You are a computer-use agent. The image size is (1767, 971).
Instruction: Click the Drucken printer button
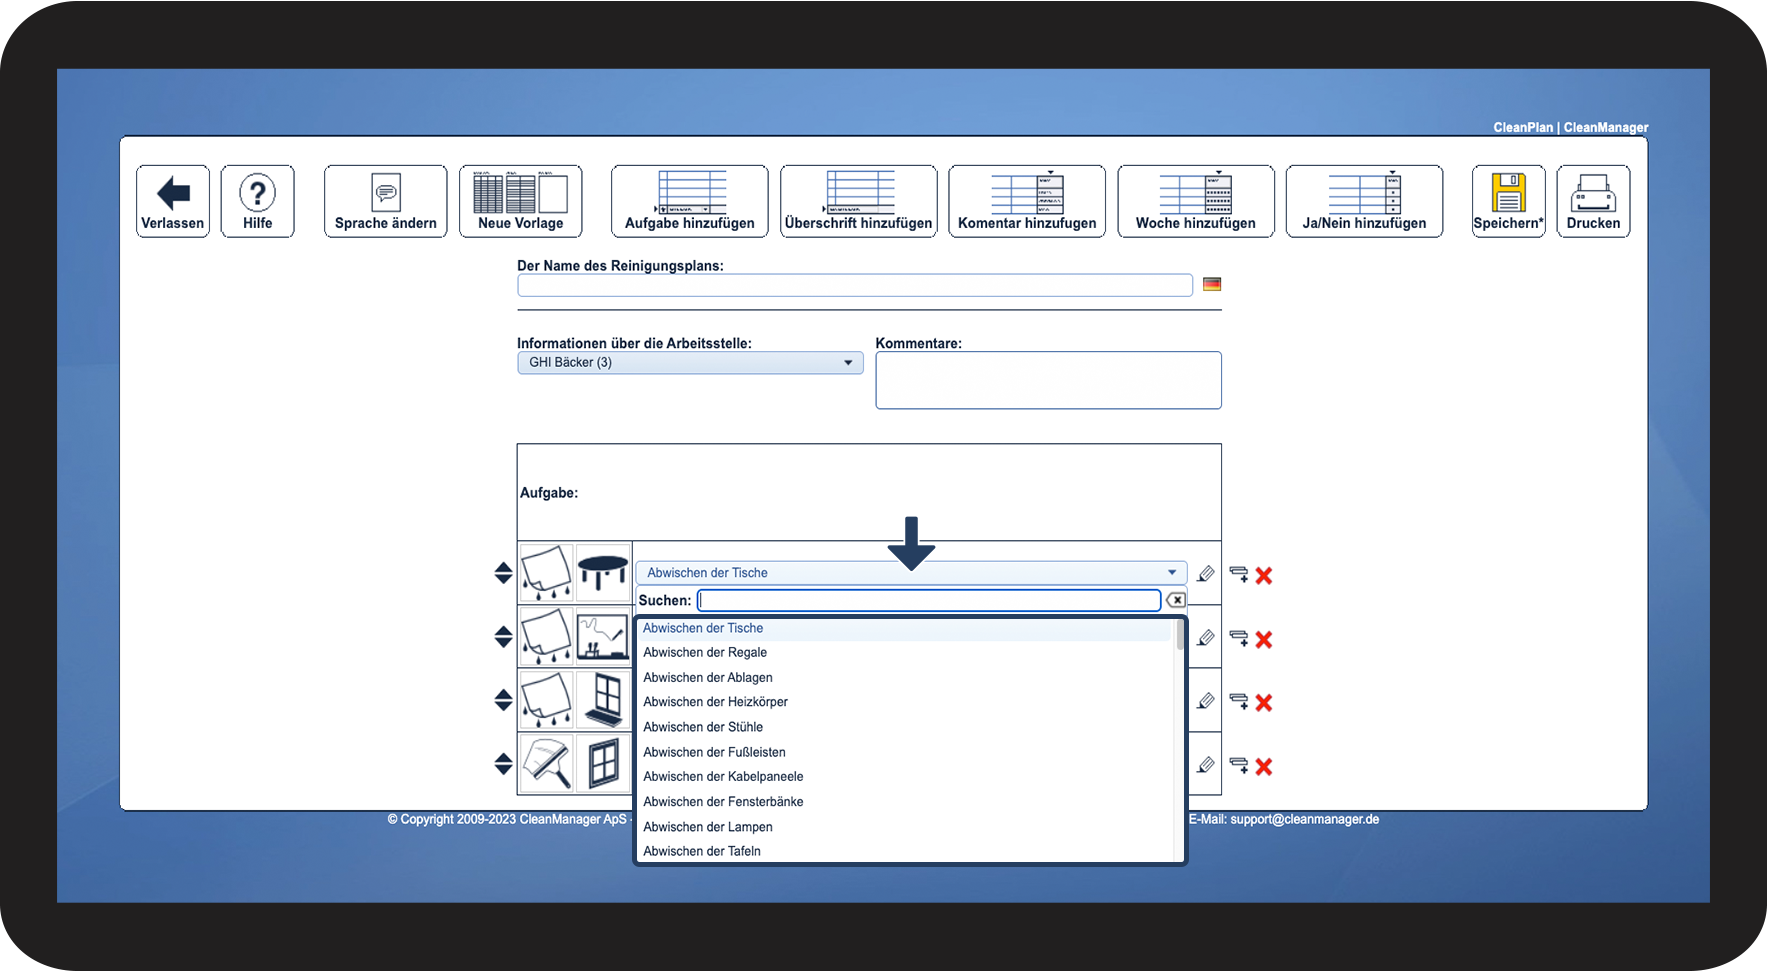(x=1594, y=201)
